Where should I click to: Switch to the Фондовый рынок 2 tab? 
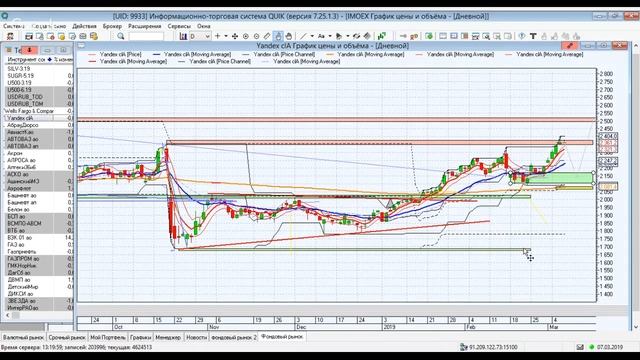[x=234, y=338]
